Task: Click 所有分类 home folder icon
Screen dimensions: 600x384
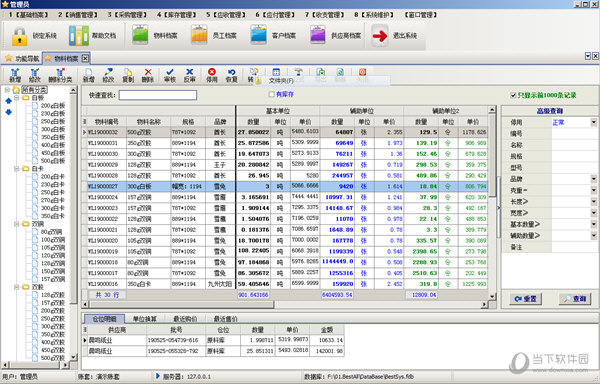Action: 16,90
